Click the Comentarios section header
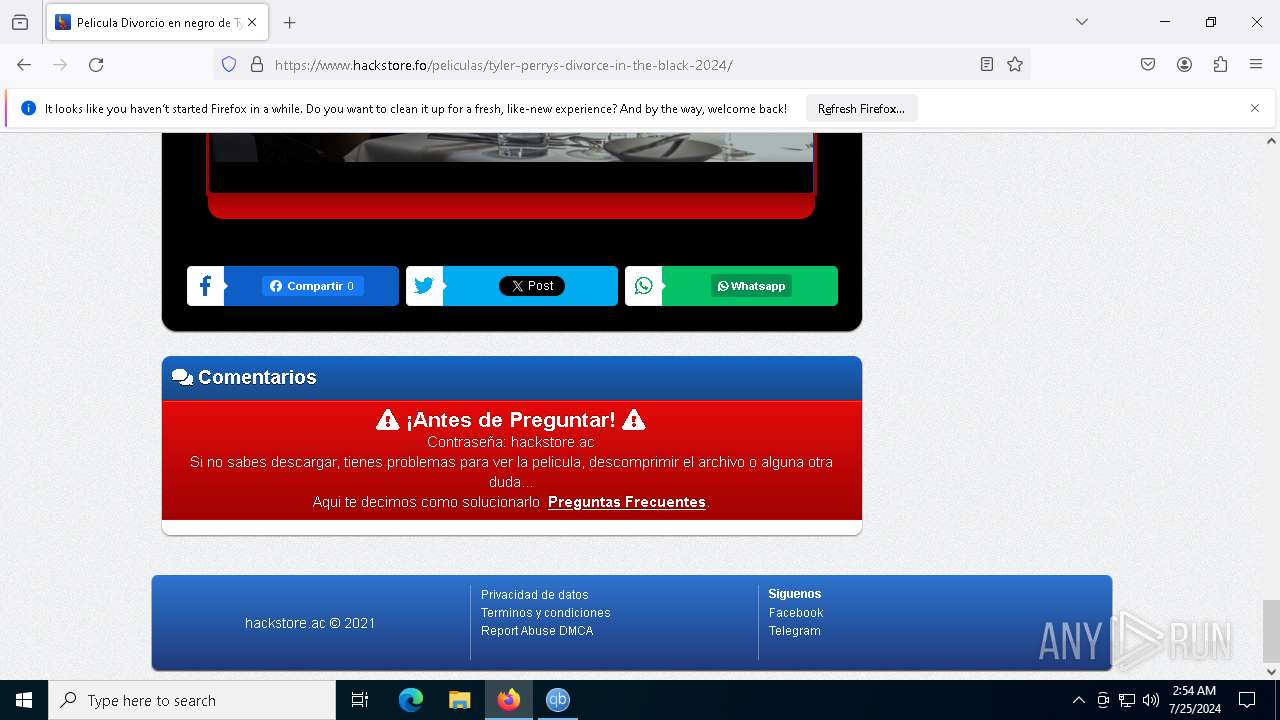 pos(512,378)
